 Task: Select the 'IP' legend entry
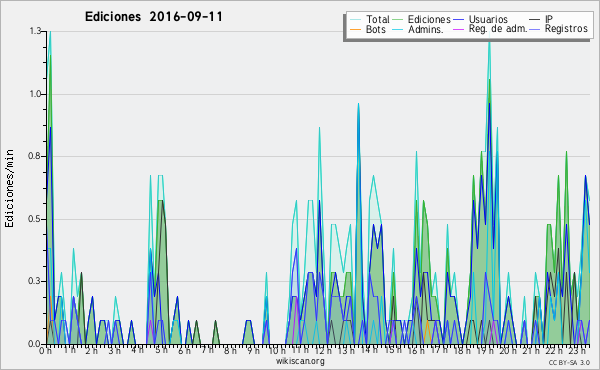[x=548, y=19]
